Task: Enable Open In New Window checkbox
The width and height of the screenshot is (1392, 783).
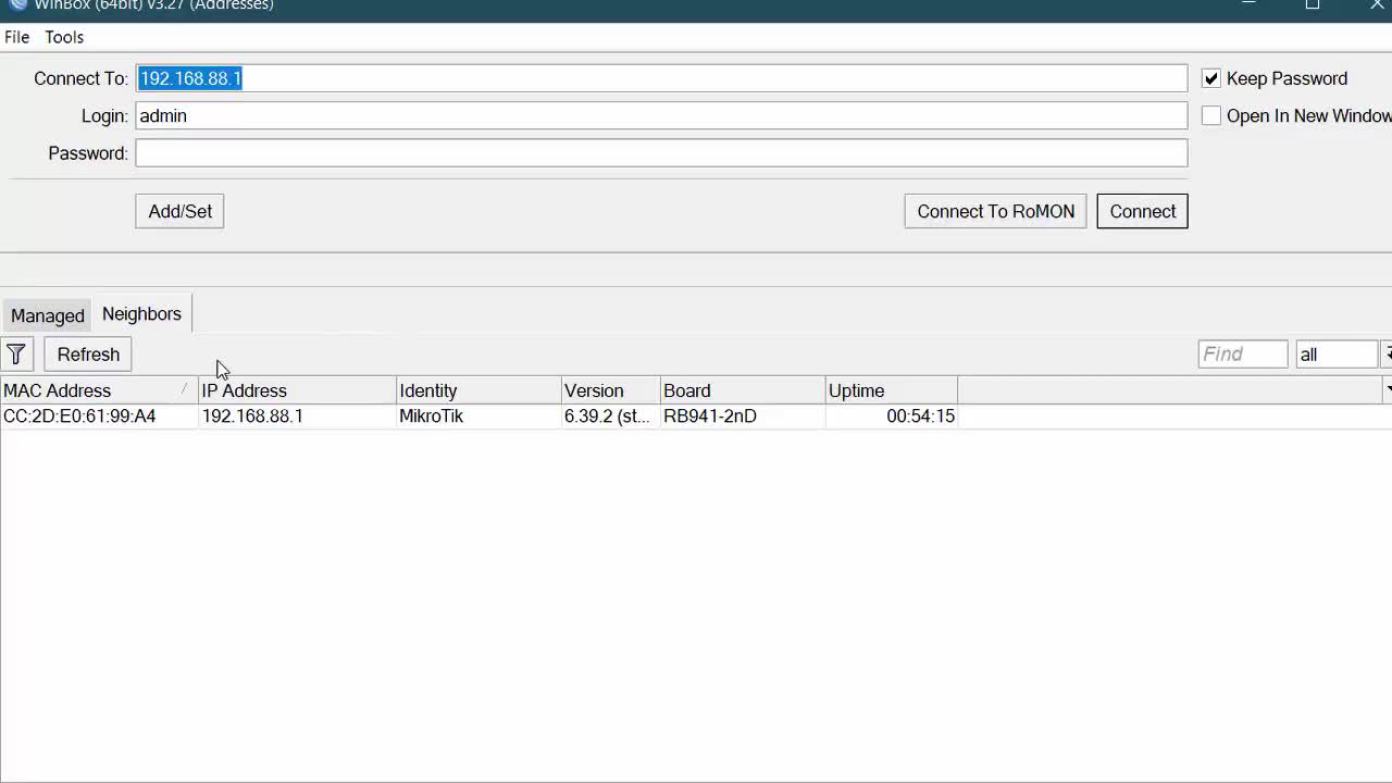Action: [1211, 116]
